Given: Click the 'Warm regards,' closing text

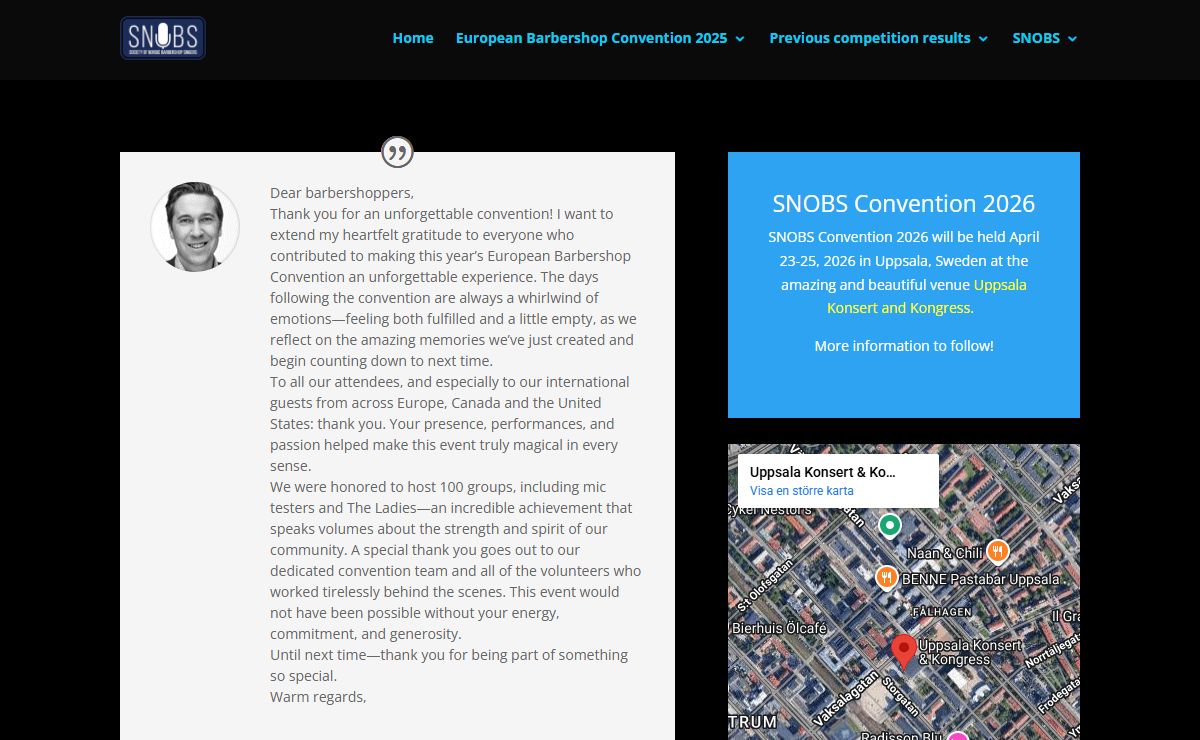Looking at the screenshot, I should (x=318, y=697).
